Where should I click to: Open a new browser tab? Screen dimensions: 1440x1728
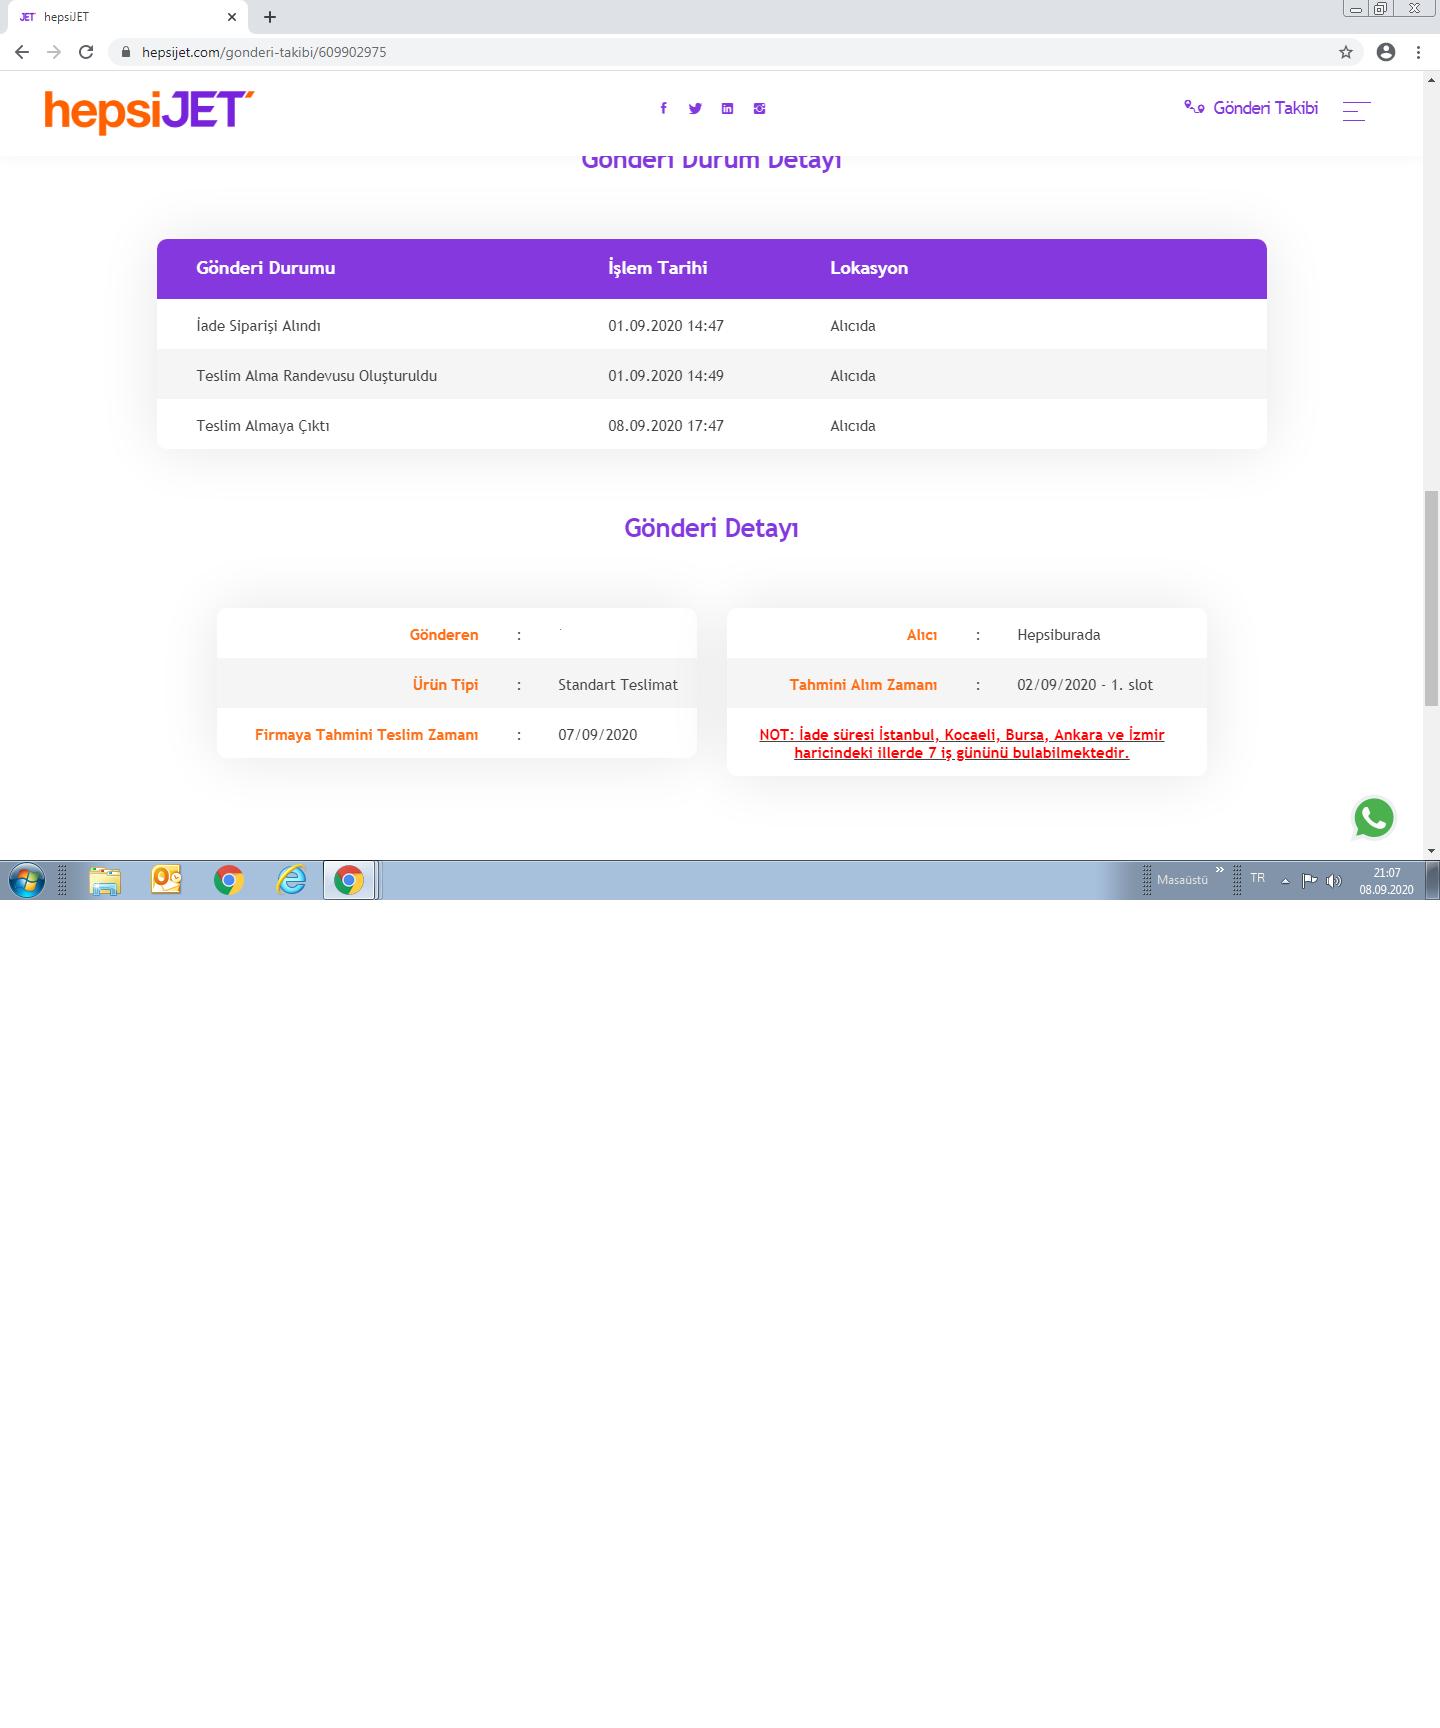click(x=270, y=17)
